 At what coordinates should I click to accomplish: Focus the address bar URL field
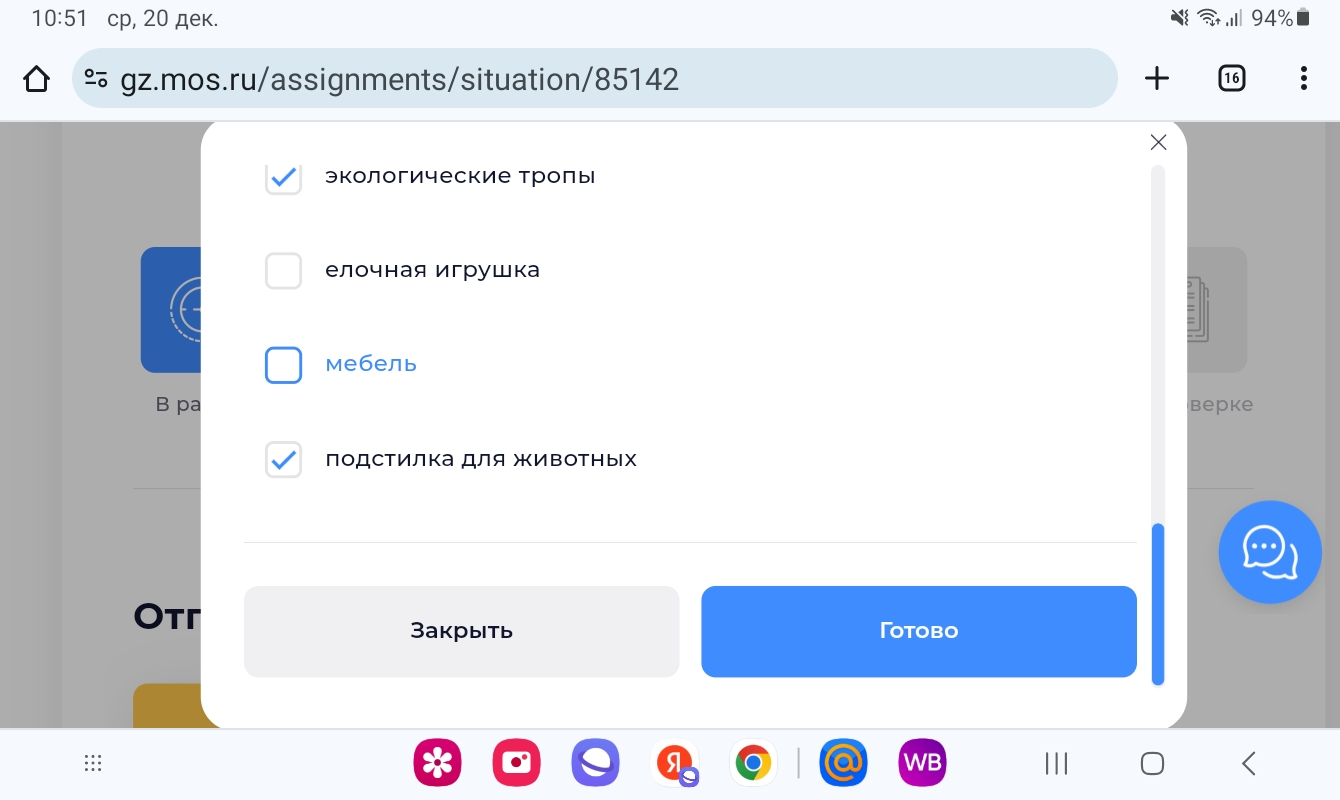tap(595, 79)
